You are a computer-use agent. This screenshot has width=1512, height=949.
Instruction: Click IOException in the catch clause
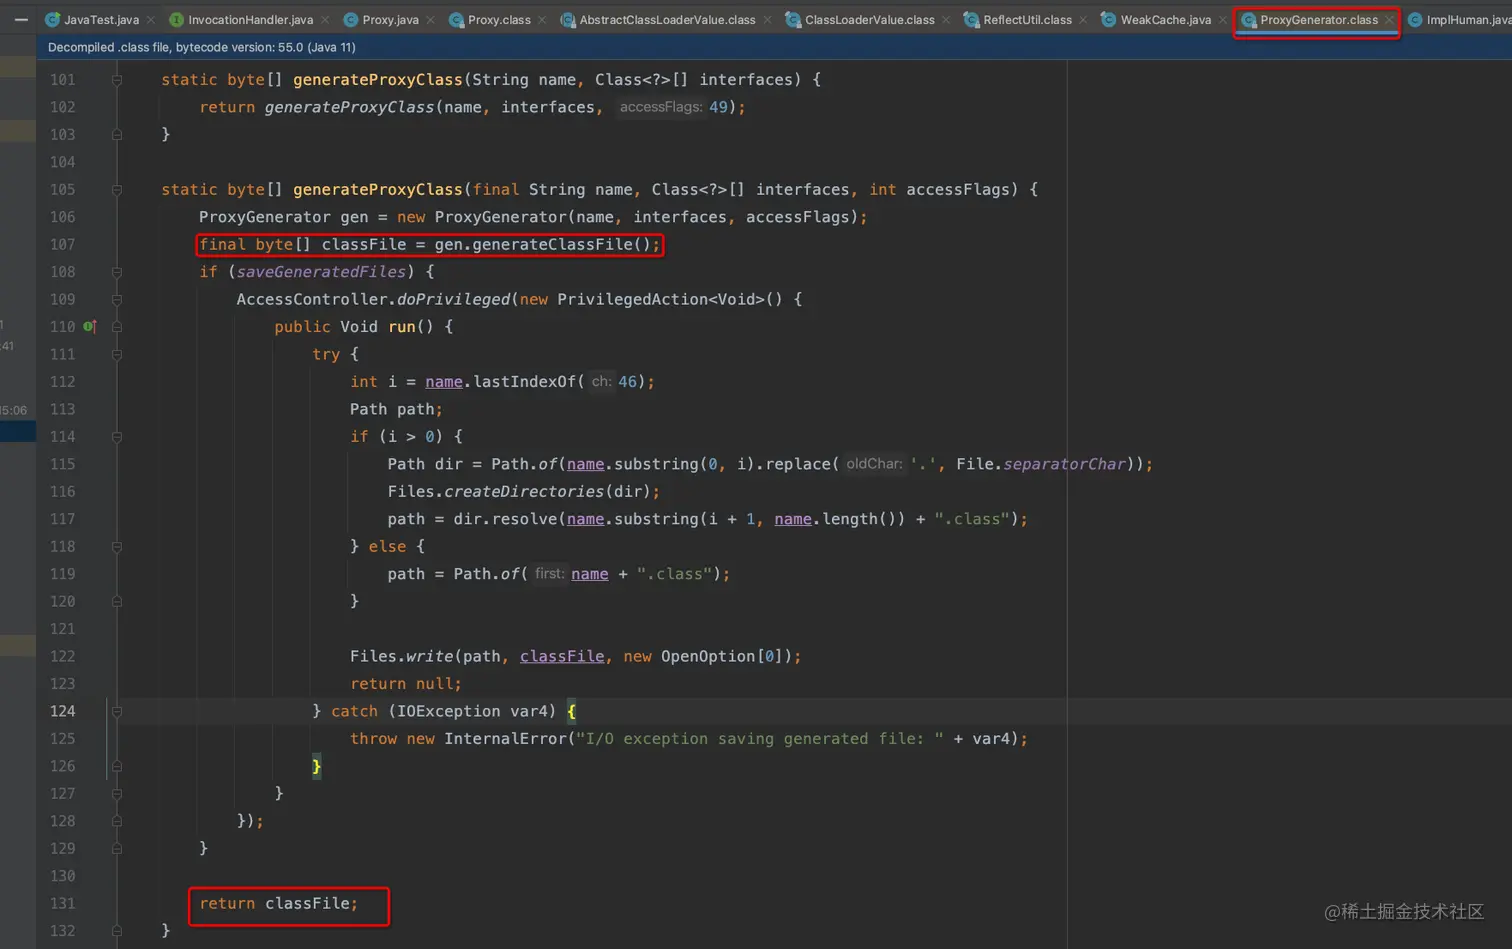click(x=448, y=711)
